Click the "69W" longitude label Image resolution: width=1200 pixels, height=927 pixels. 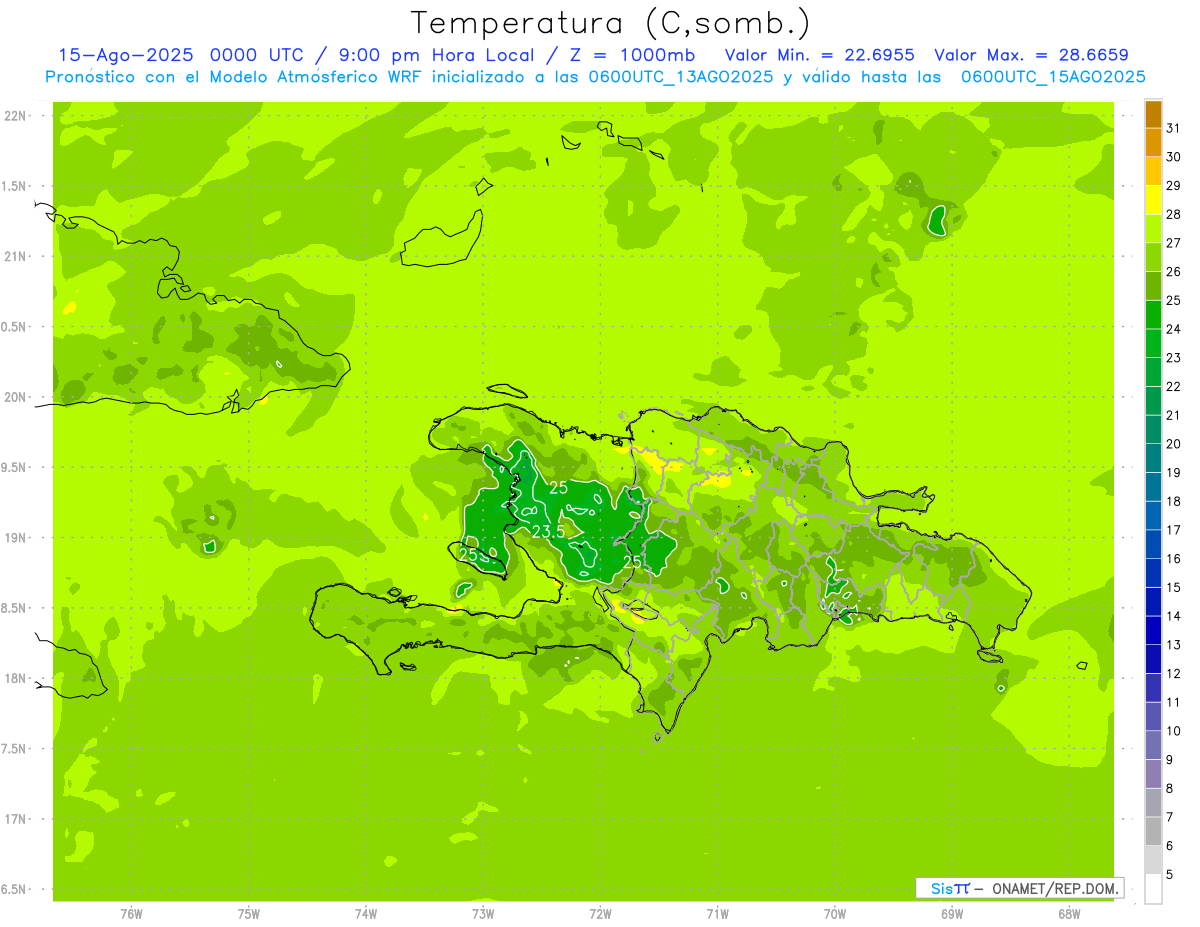point(952,914)
